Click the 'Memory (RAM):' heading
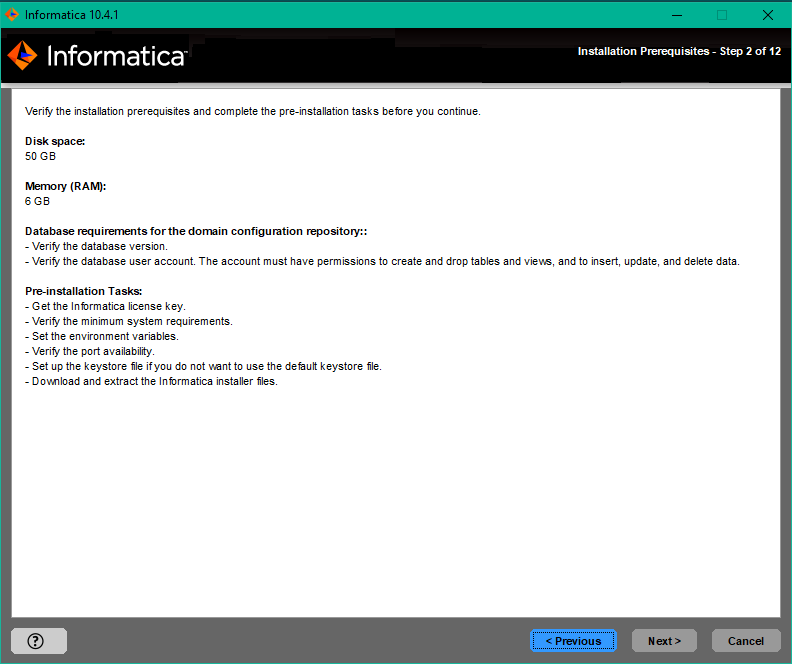The height and width of the screenshot is (664, 792). click(x=66, y=186)
